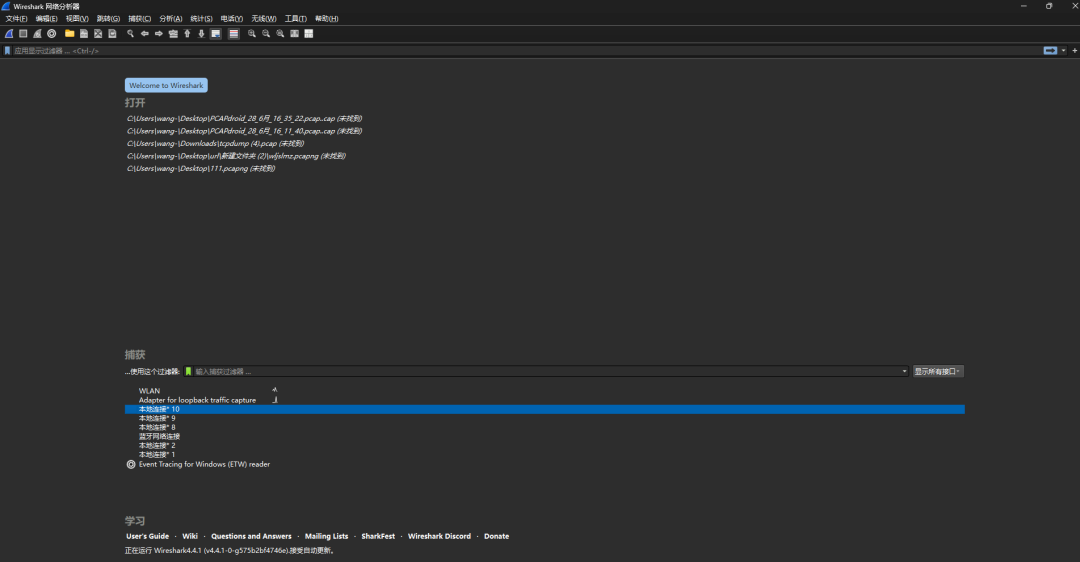The height and width of the screenshot is (562, 1080).
Task: Add a display filter button with plus
Action: click(1074, 50)
